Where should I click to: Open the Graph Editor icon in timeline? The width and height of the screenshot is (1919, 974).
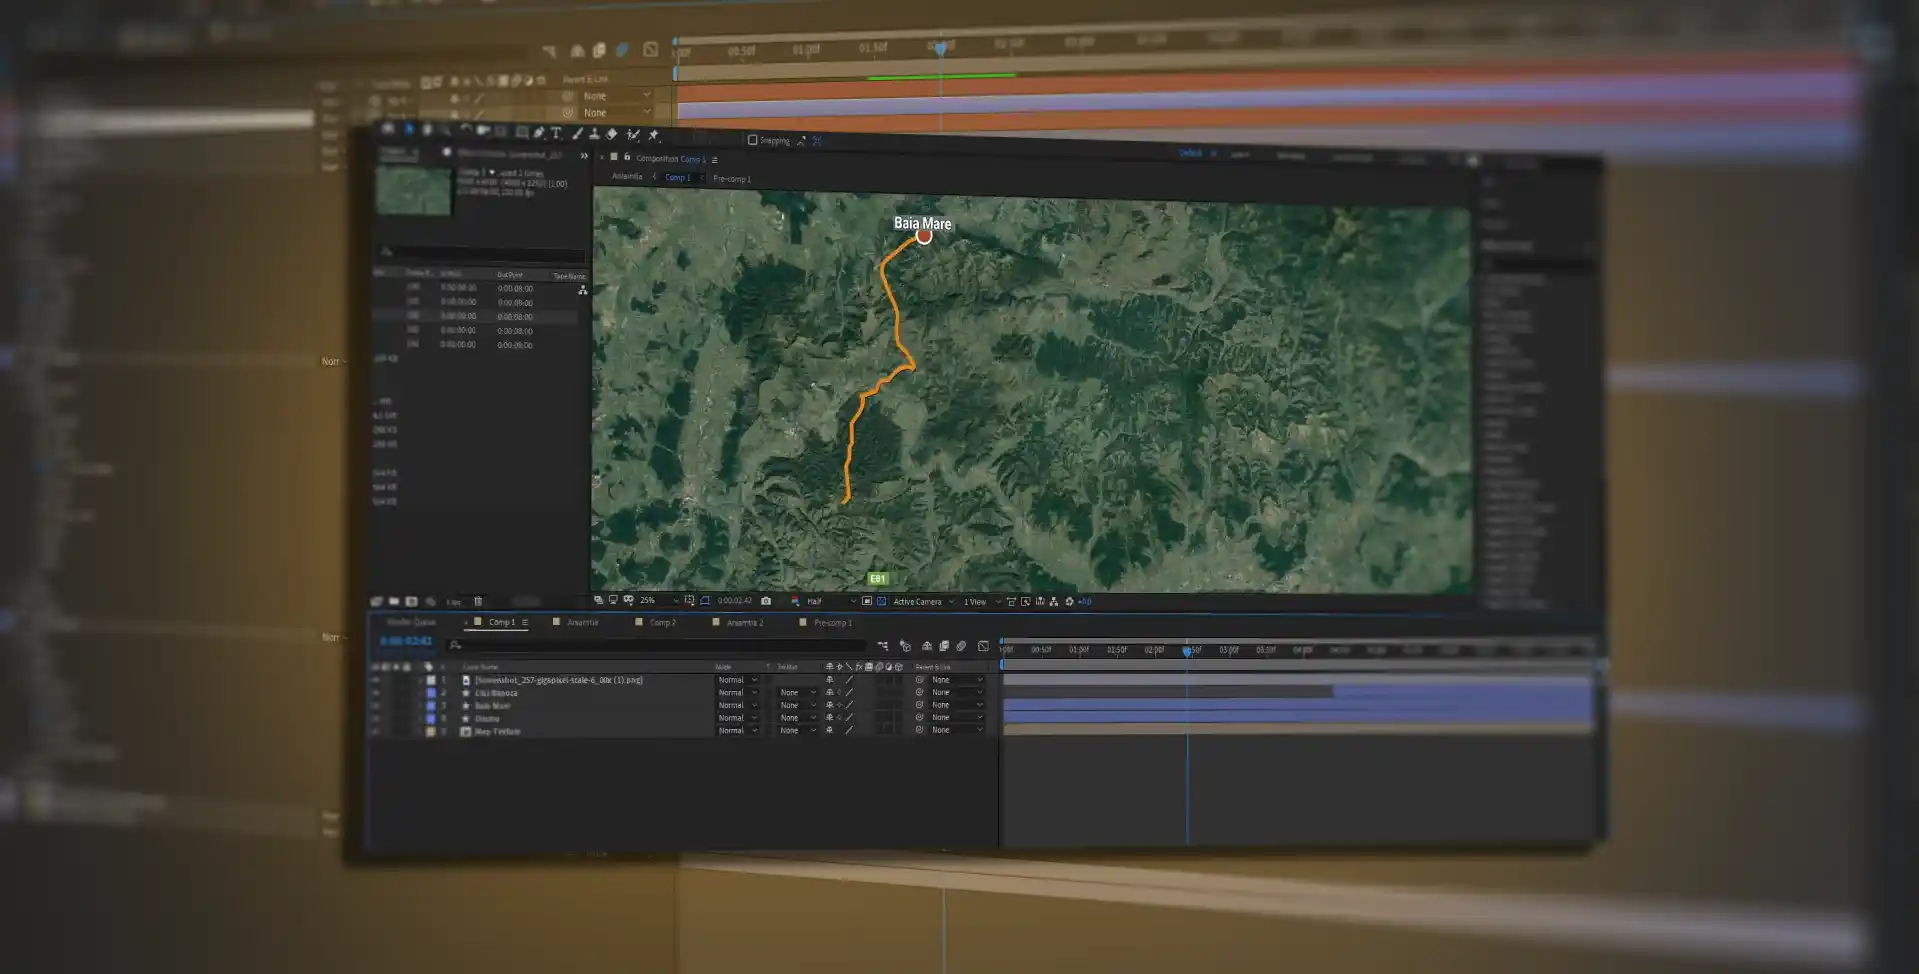[983, 646]
